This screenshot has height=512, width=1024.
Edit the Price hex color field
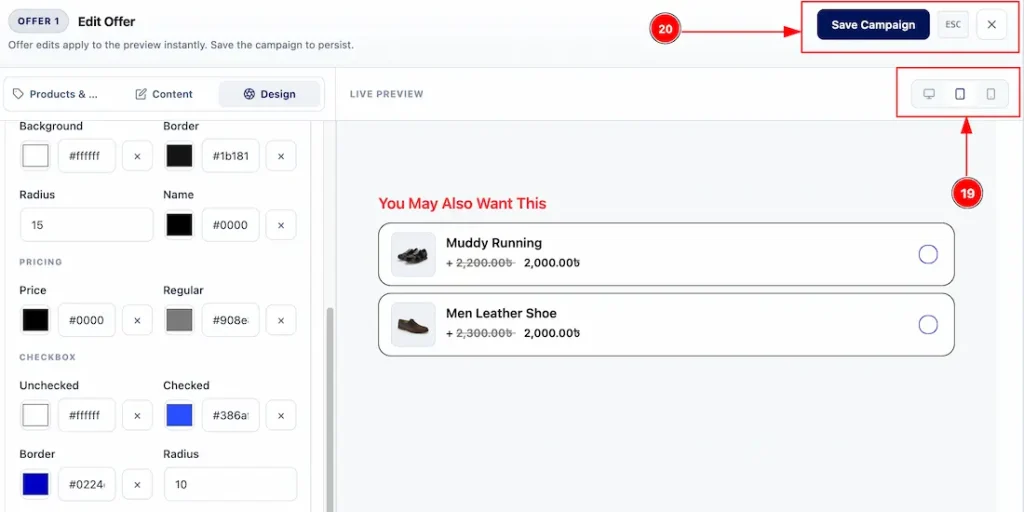pyautogui.click(x=87, y=320)
